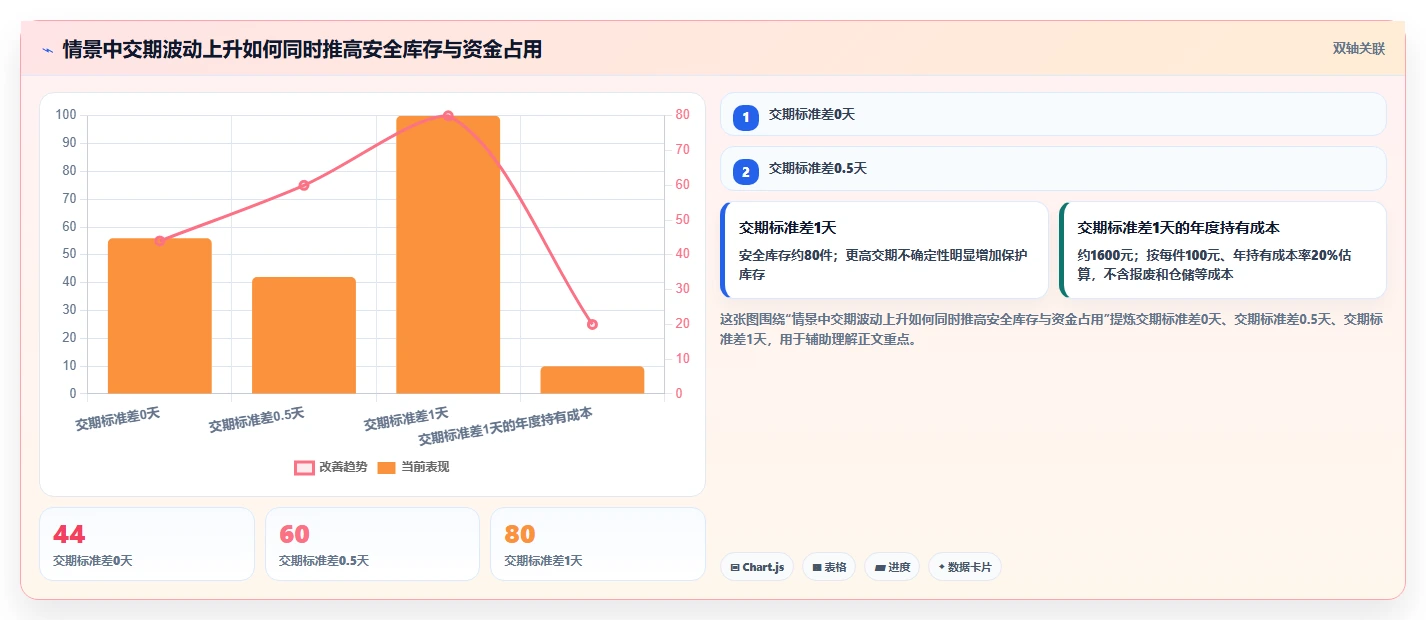This screenshot has width=1426, height=620.
Task: Click the 双轴关联 label in header
Action: pos(1358,49)
